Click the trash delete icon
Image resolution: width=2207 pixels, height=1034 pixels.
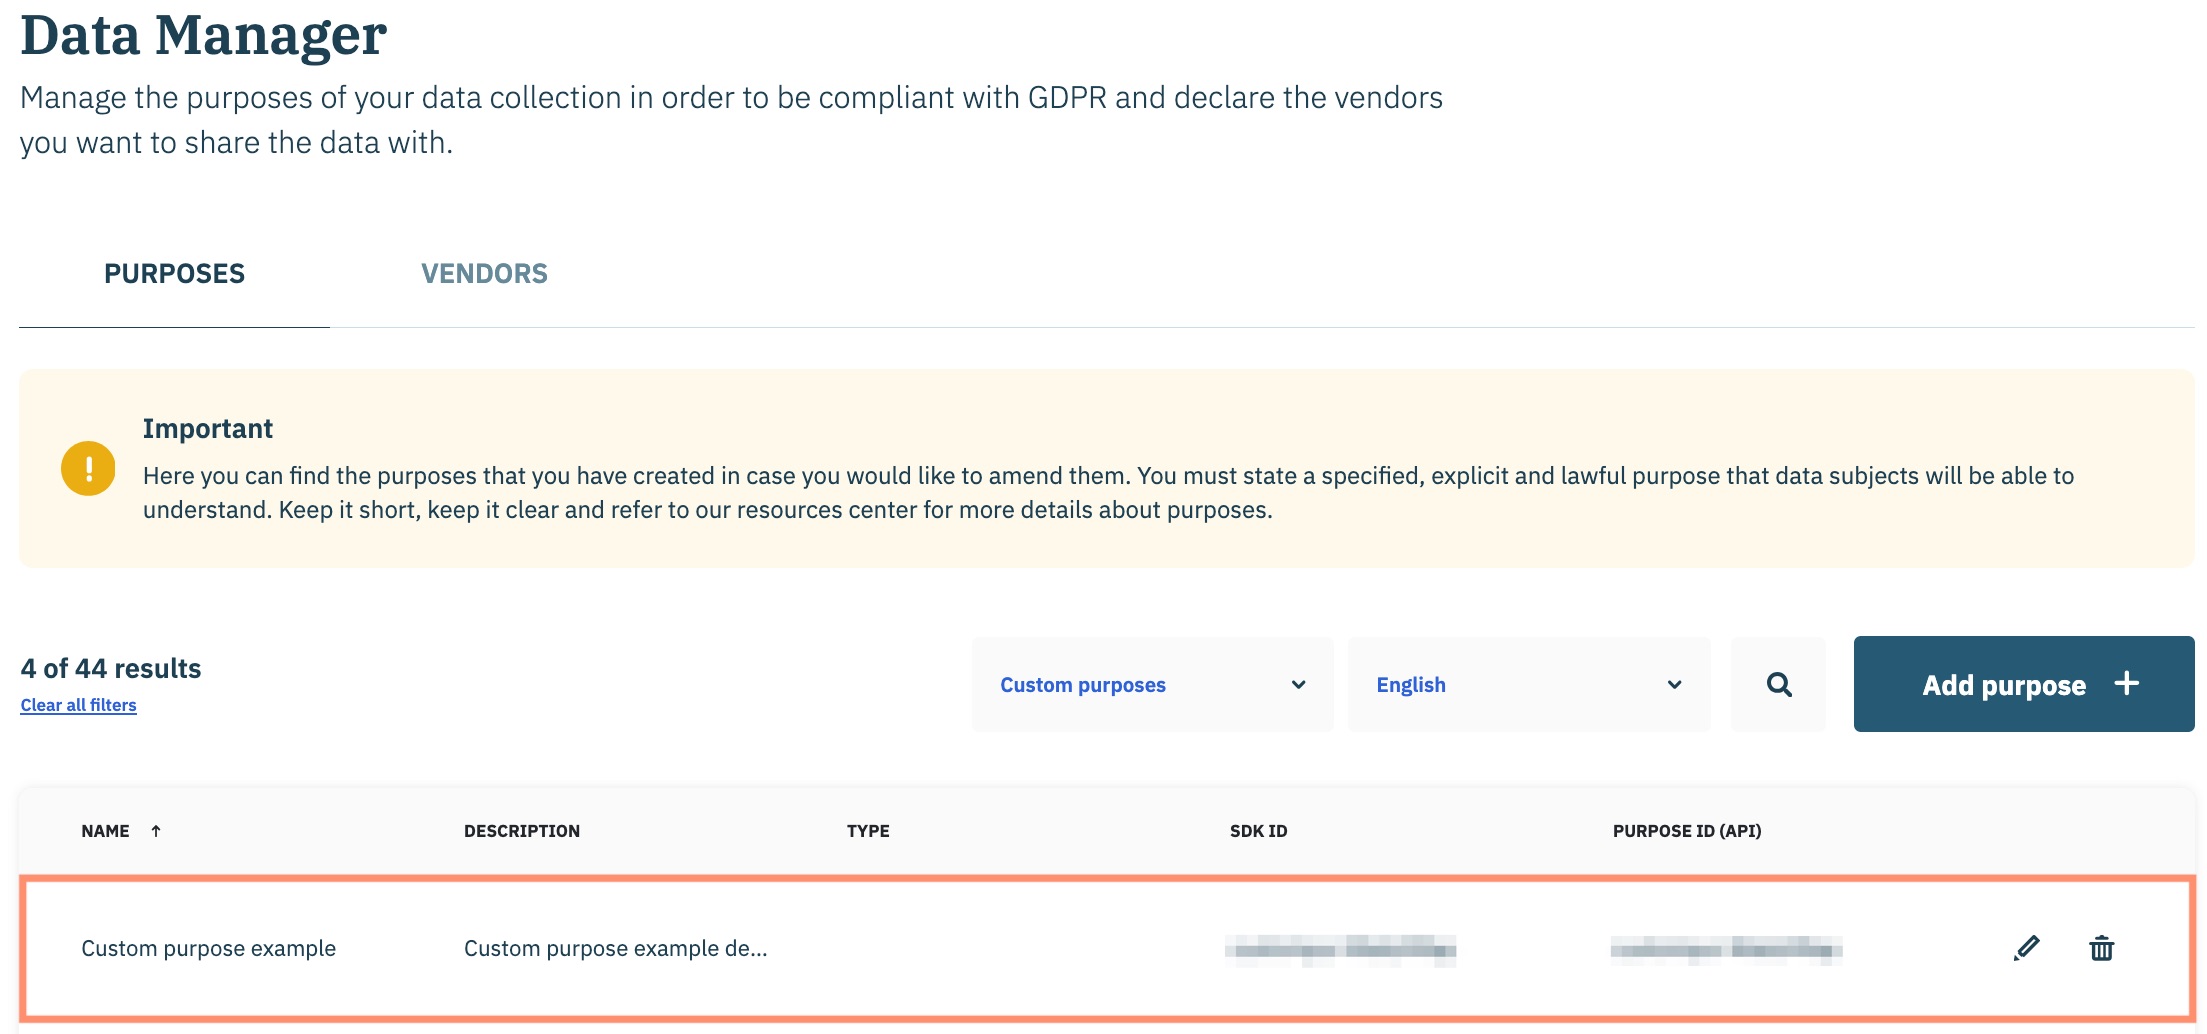point(2101,948)
